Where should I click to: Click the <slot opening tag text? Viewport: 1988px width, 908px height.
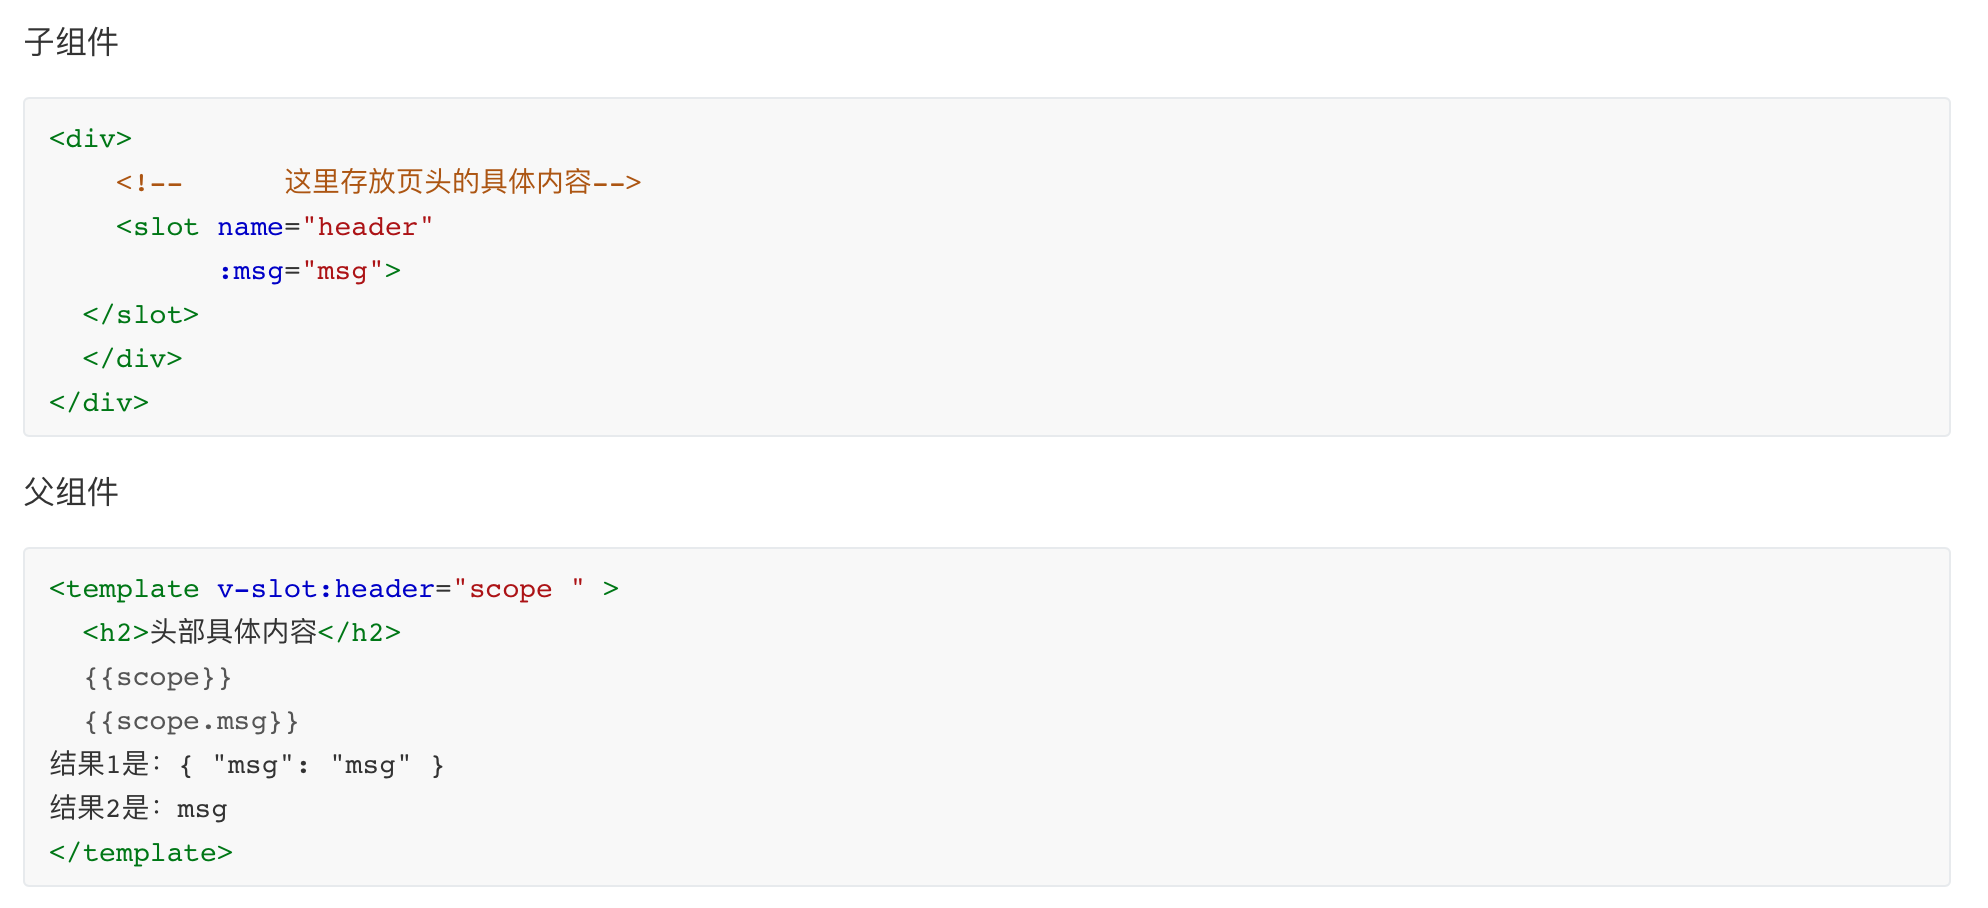click(157, 227)
